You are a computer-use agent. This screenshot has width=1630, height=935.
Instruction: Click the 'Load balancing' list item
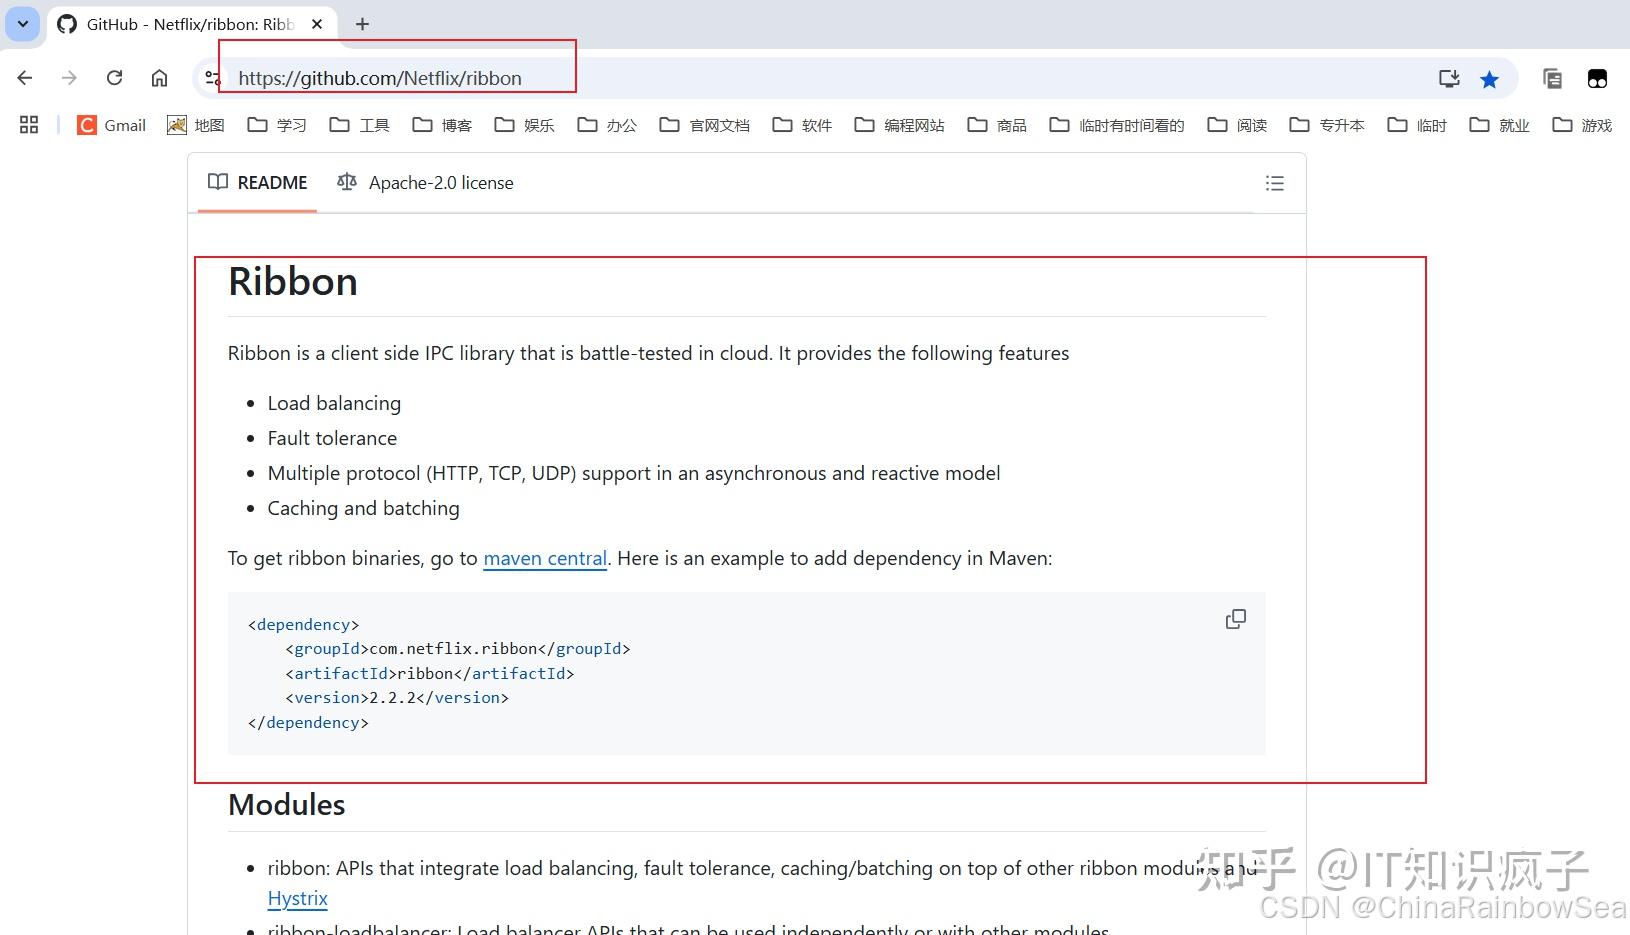point(334,403)
